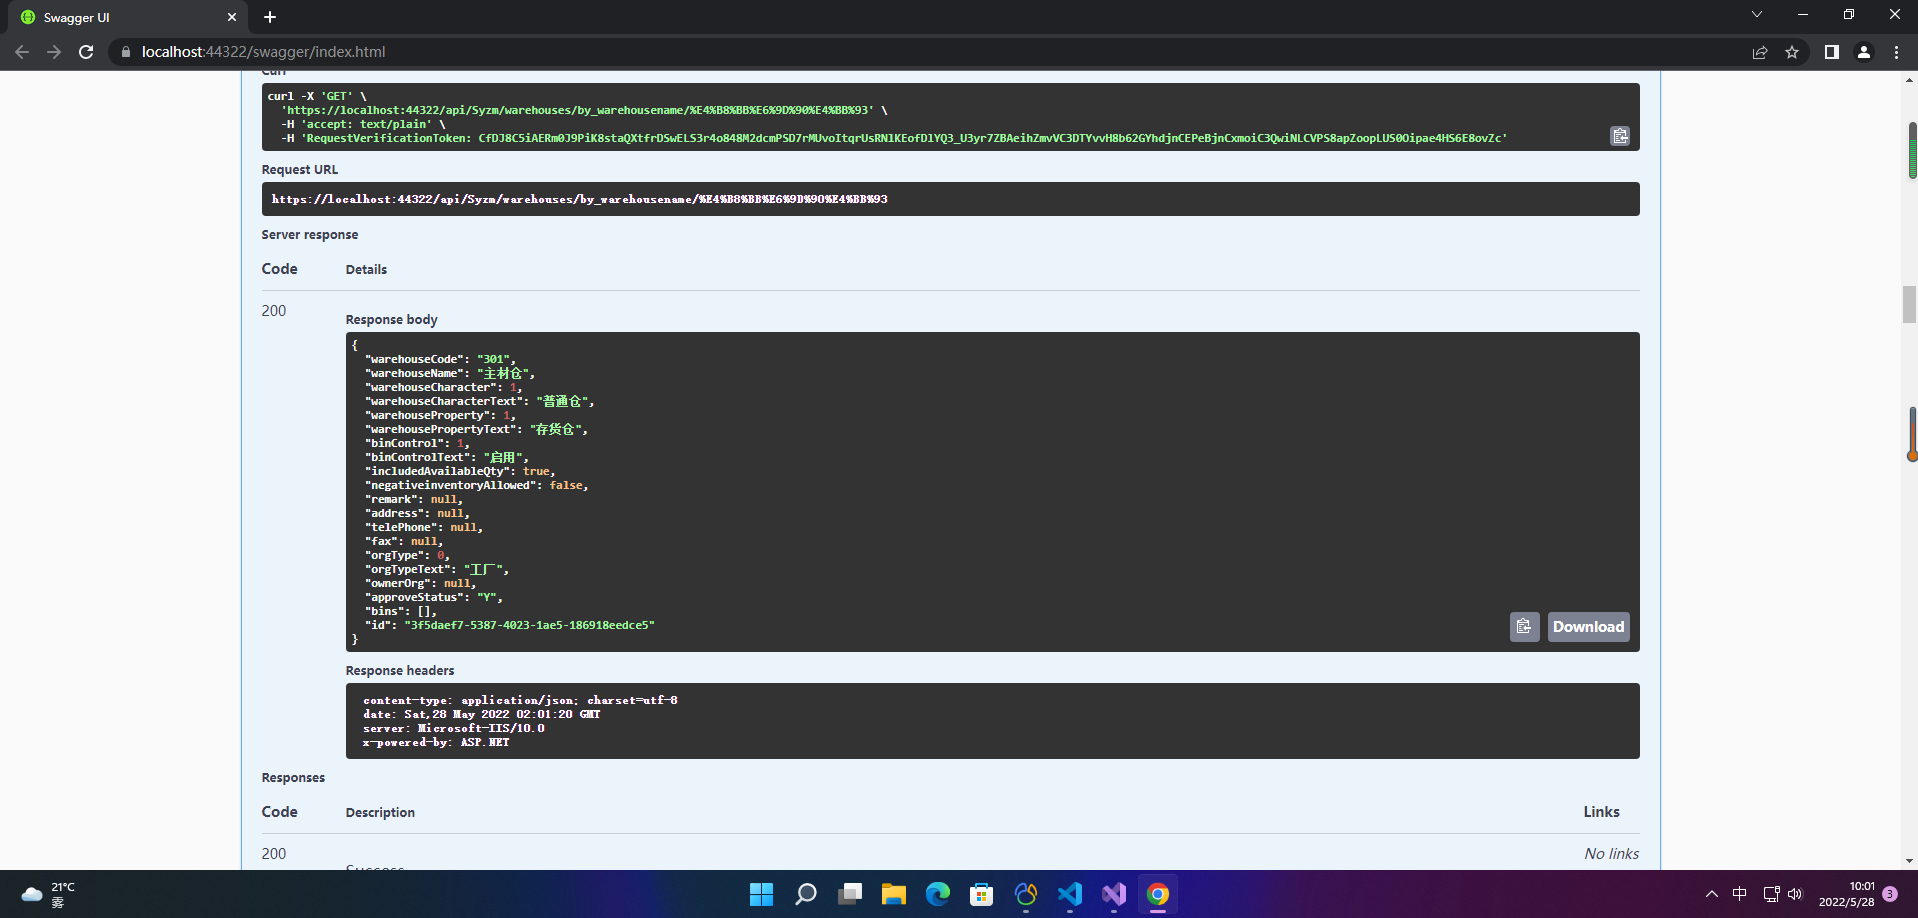Click the "orgTypeText" value 工厂
The width and height of the screenshot is (1918, 918).
point(483,569)
